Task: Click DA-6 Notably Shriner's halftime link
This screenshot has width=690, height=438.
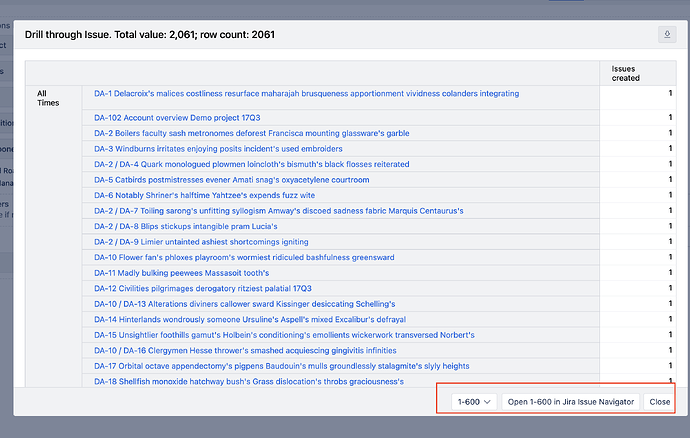Action: click(204, 195)
